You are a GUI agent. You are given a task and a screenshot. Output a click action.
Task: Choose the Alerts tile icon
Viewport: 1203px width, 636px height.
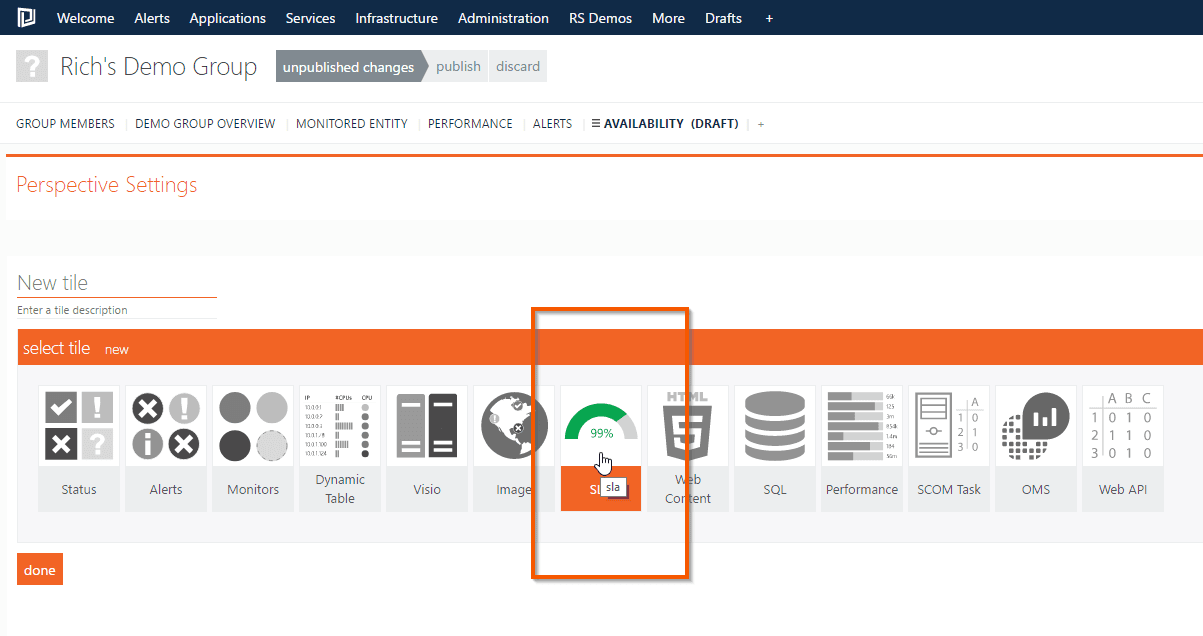pos(165,426)
